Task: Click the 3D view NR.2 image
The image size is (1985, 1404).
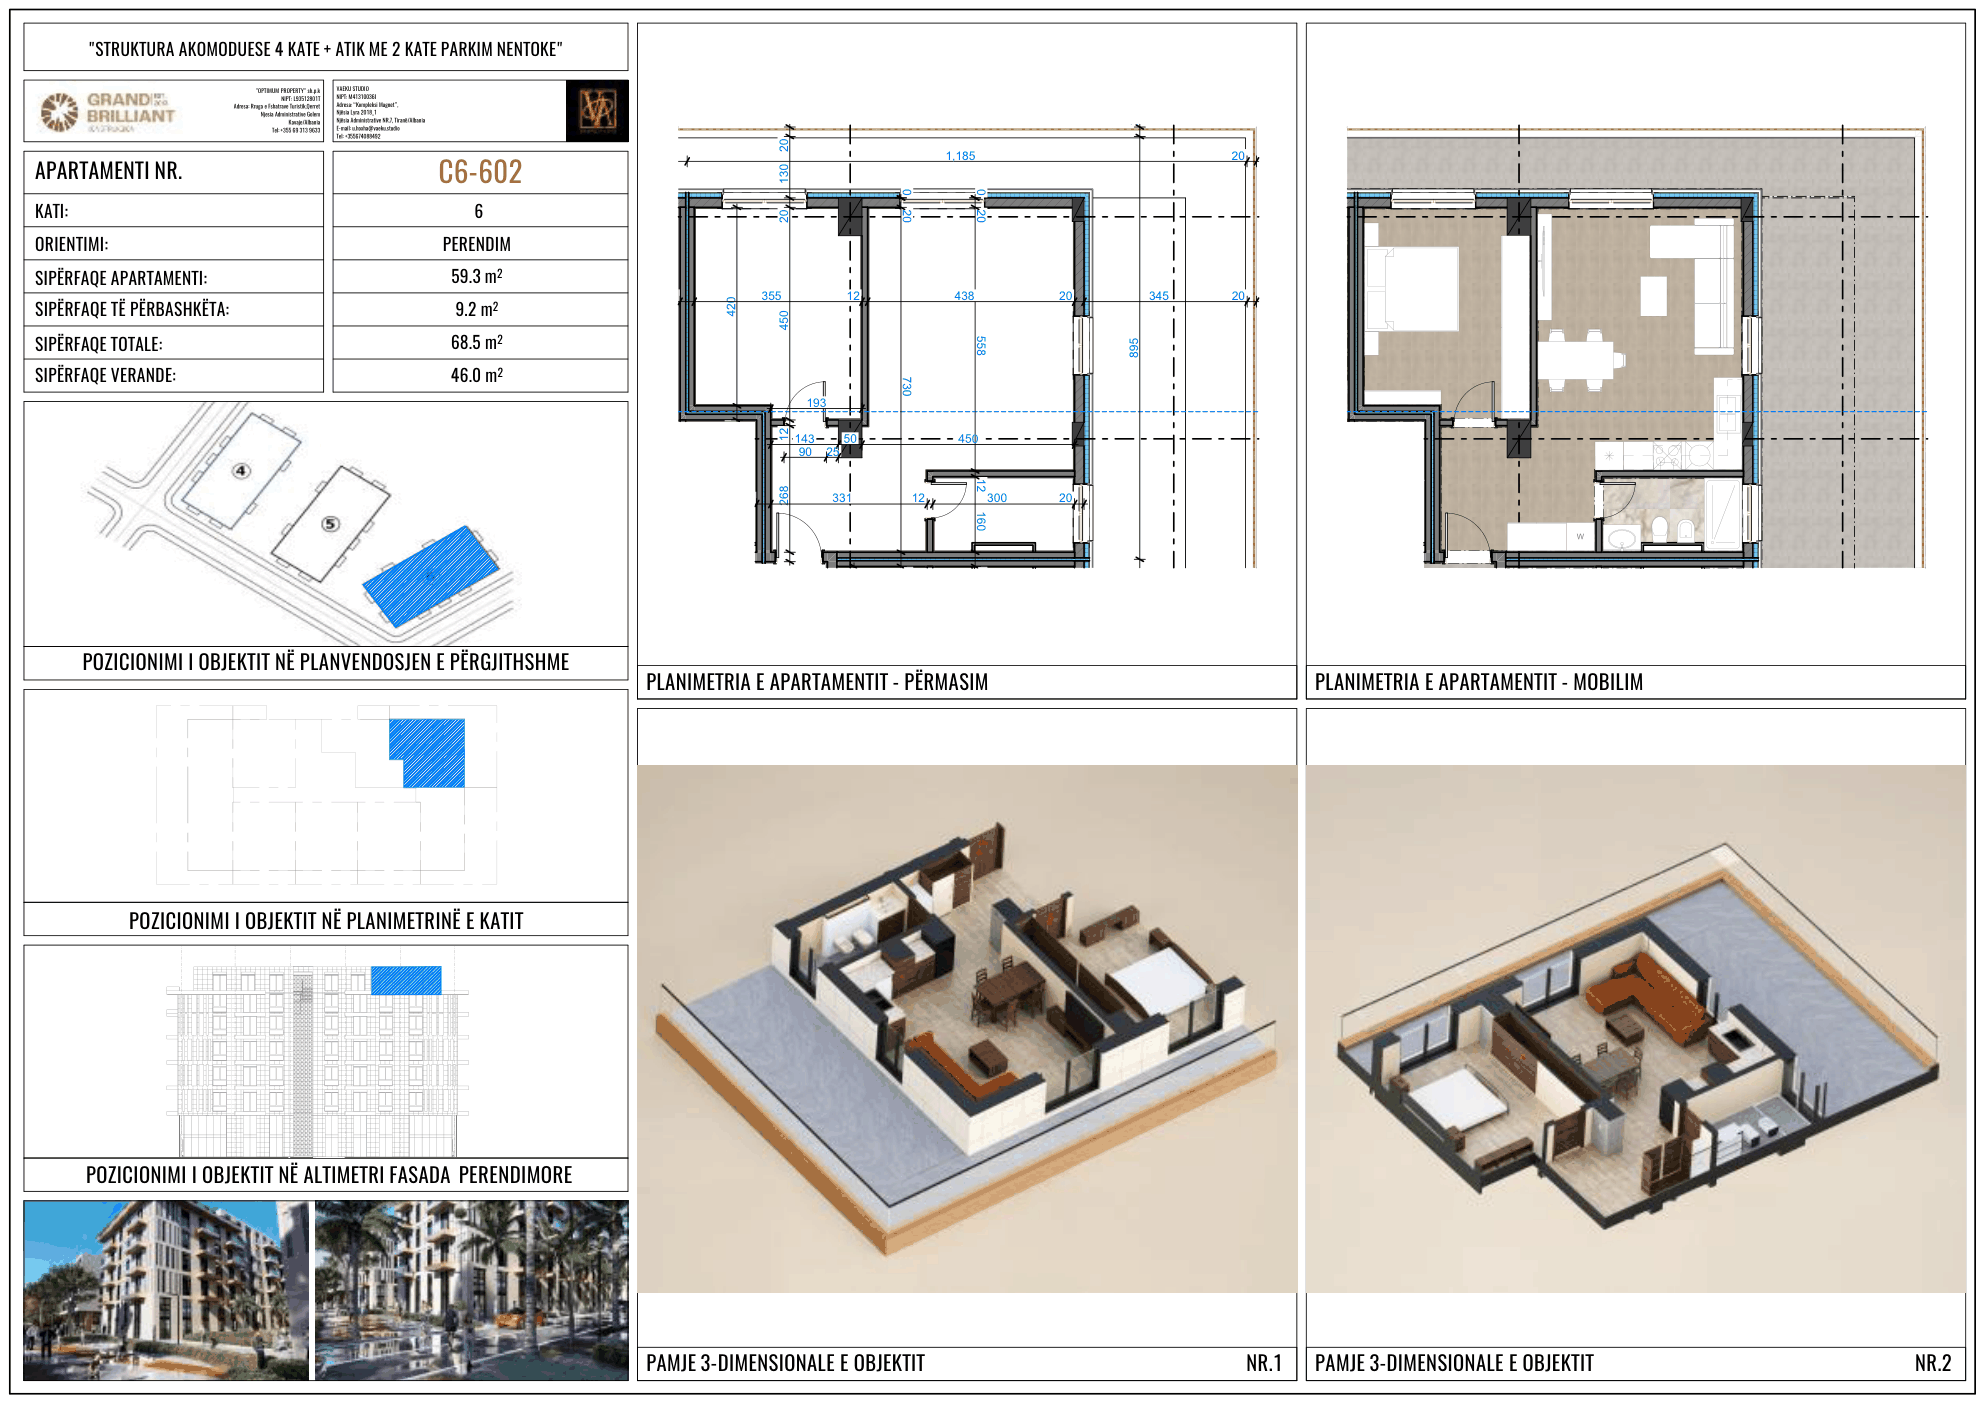Action: (x=1636, y=1029)
